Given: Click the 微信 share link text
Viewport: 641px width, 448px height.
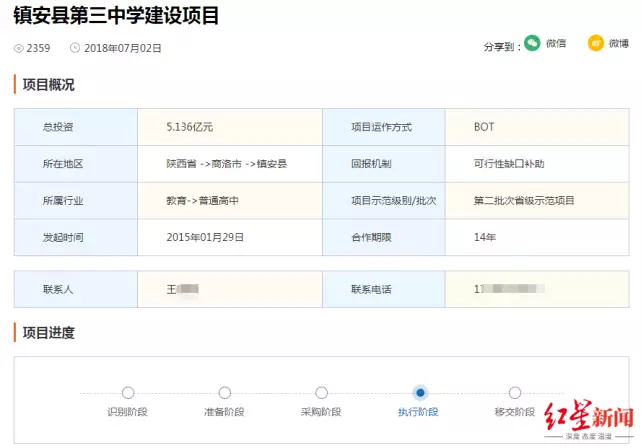Looking at the screenshot, I should point(556,44).
